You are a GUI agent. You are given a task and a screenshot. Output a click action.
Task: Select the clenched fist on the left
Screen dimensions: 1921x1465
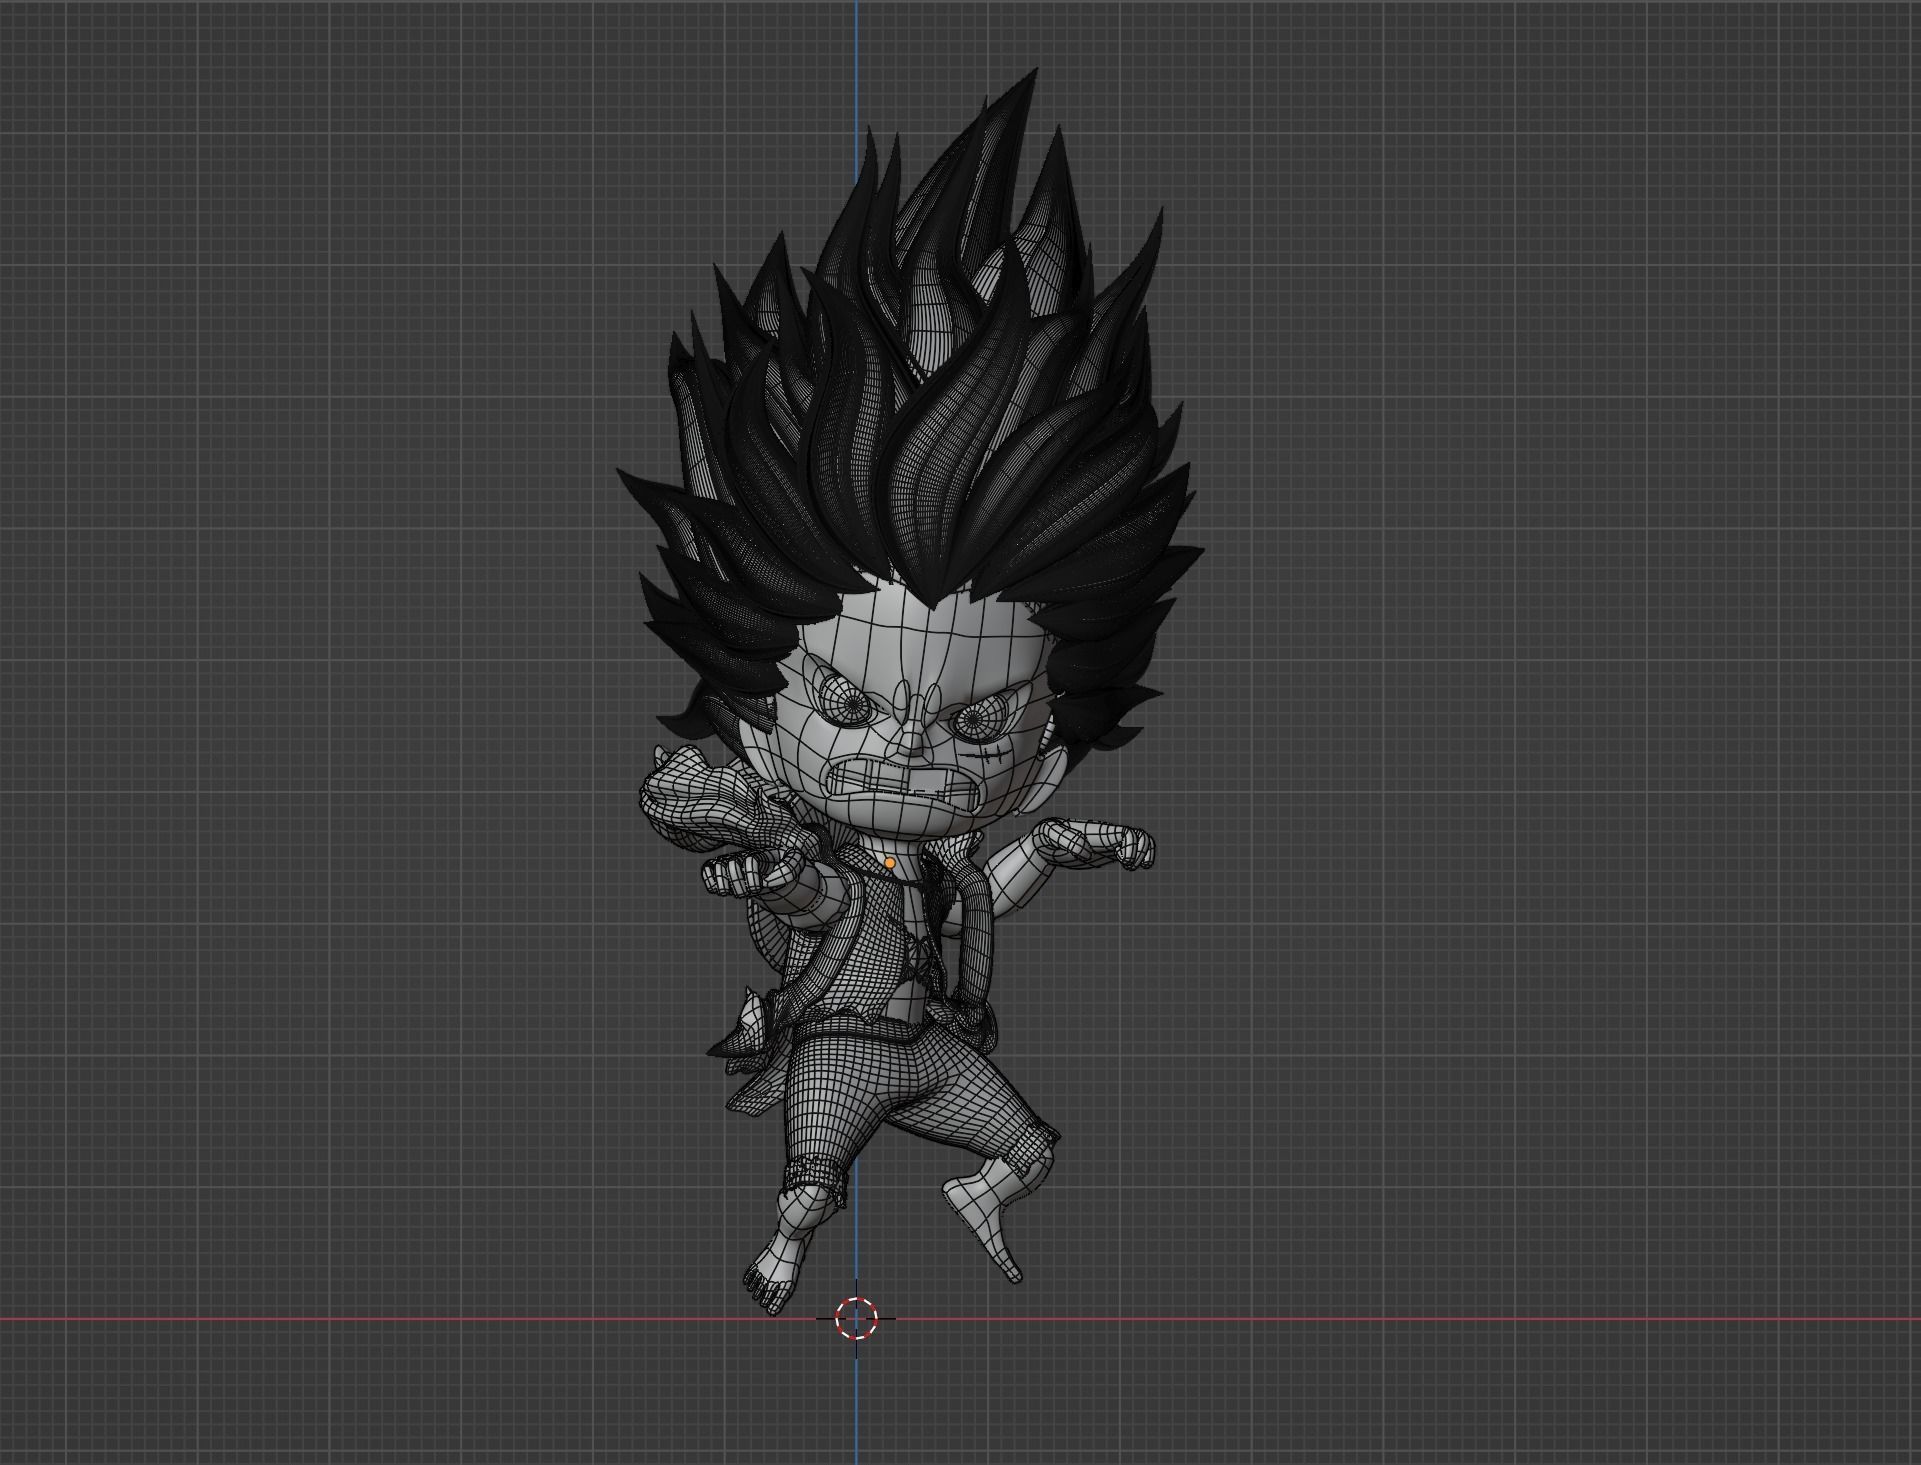click(x=737, y=876)
